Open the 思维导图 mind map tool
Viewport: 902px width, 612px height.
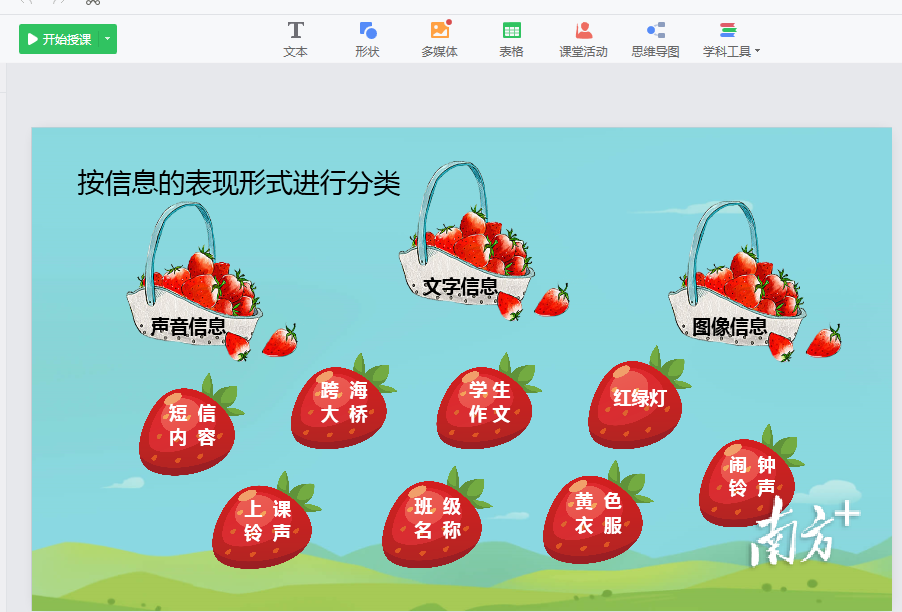click(655, 39)
